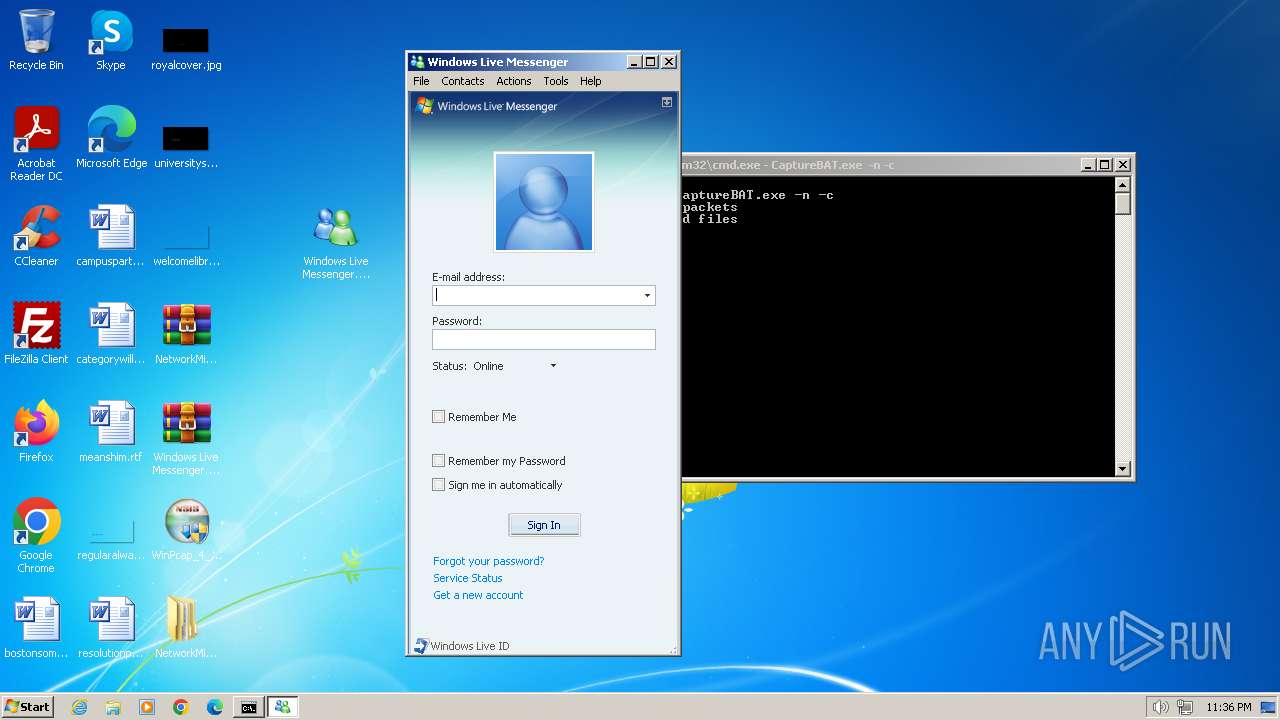Expand the E-mail address dropdown arrow

click(647, 295)
